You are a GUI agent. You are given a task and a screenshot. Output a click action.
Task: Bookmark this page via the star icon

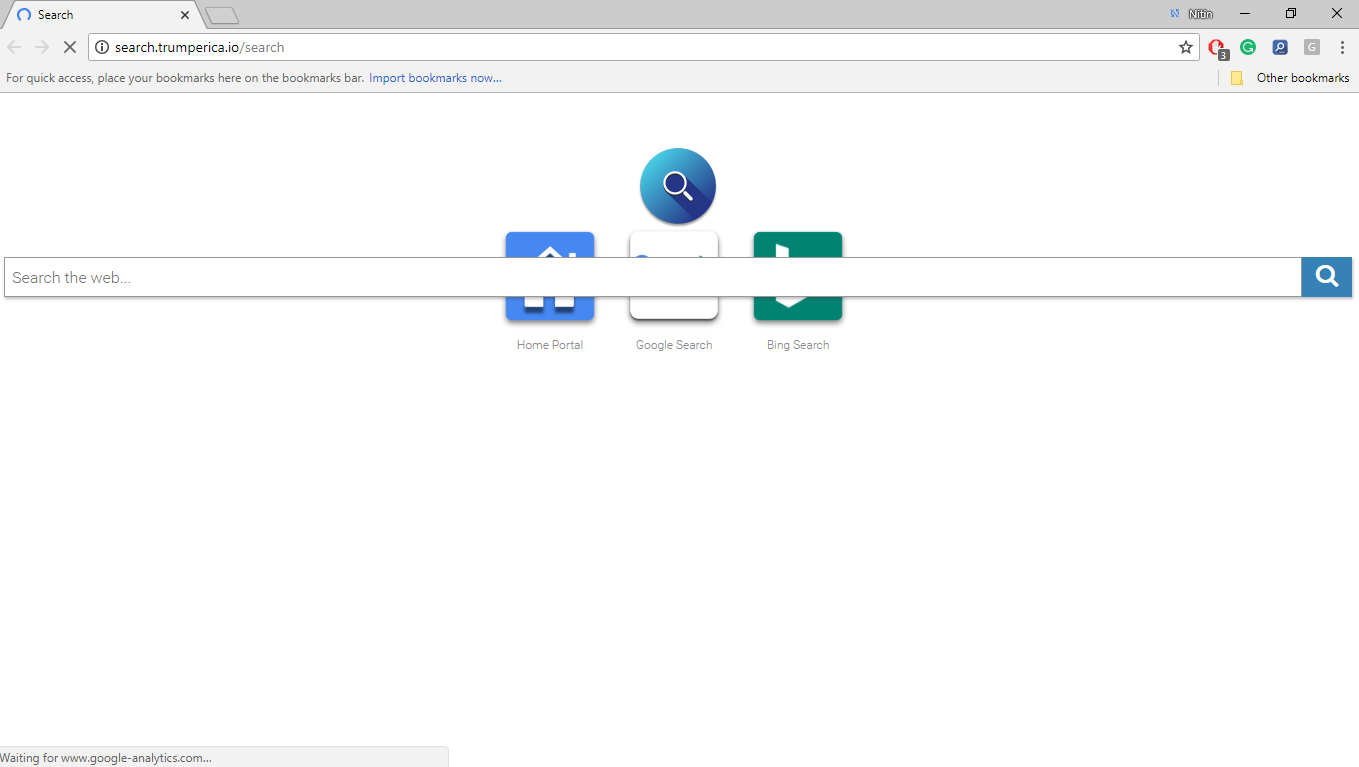click(x=1185, y=47)
